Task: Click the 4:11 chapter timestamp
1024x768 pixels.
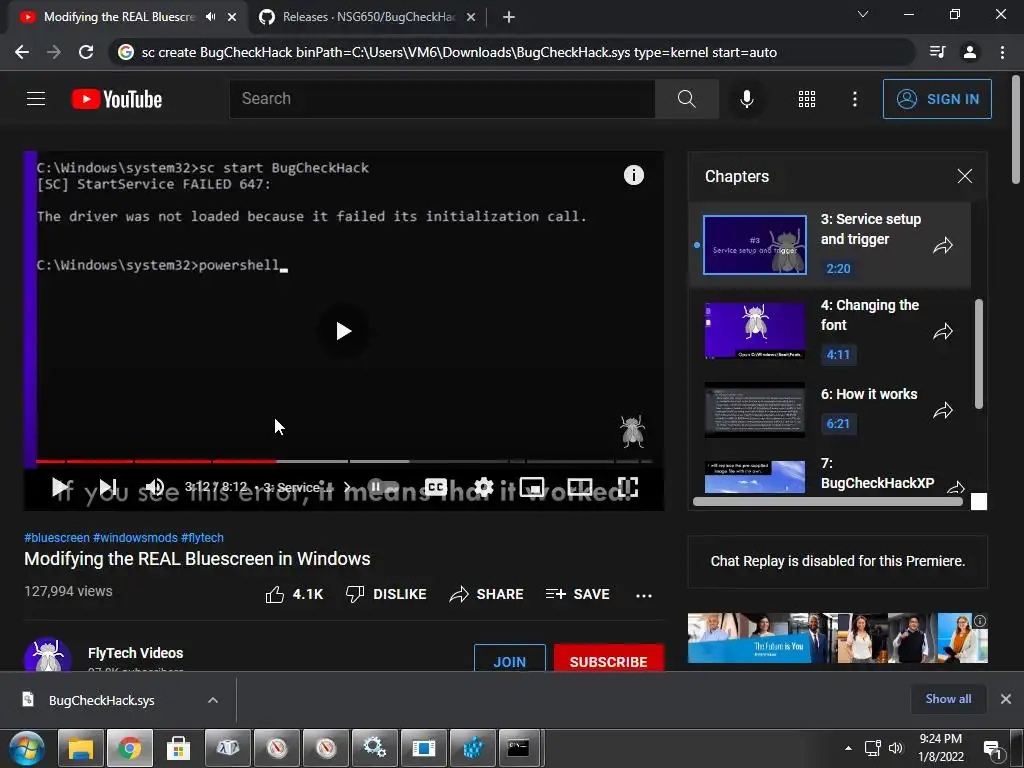Action: [838, 355]
